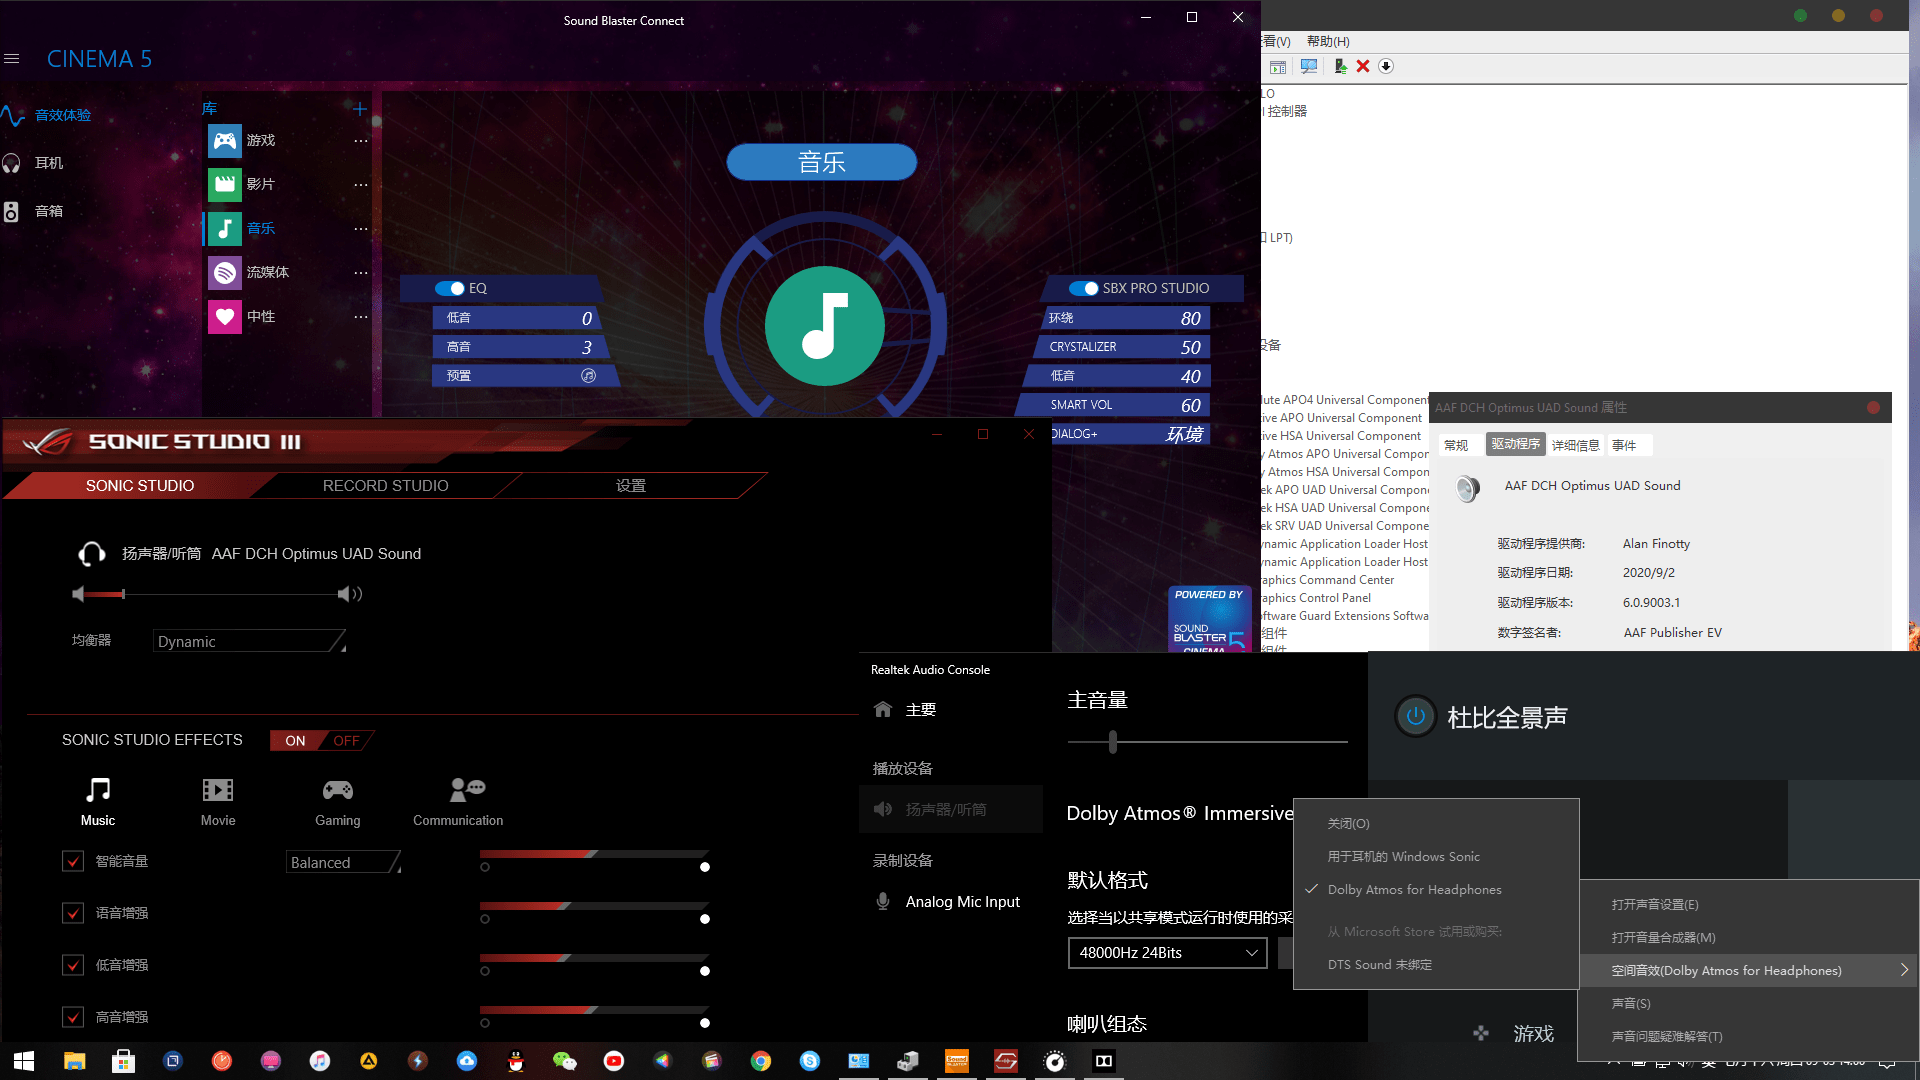Uncheck the 低音增强 checkbox
Viewport: 1920px width, 1080px height.
[x=73, y=965]
